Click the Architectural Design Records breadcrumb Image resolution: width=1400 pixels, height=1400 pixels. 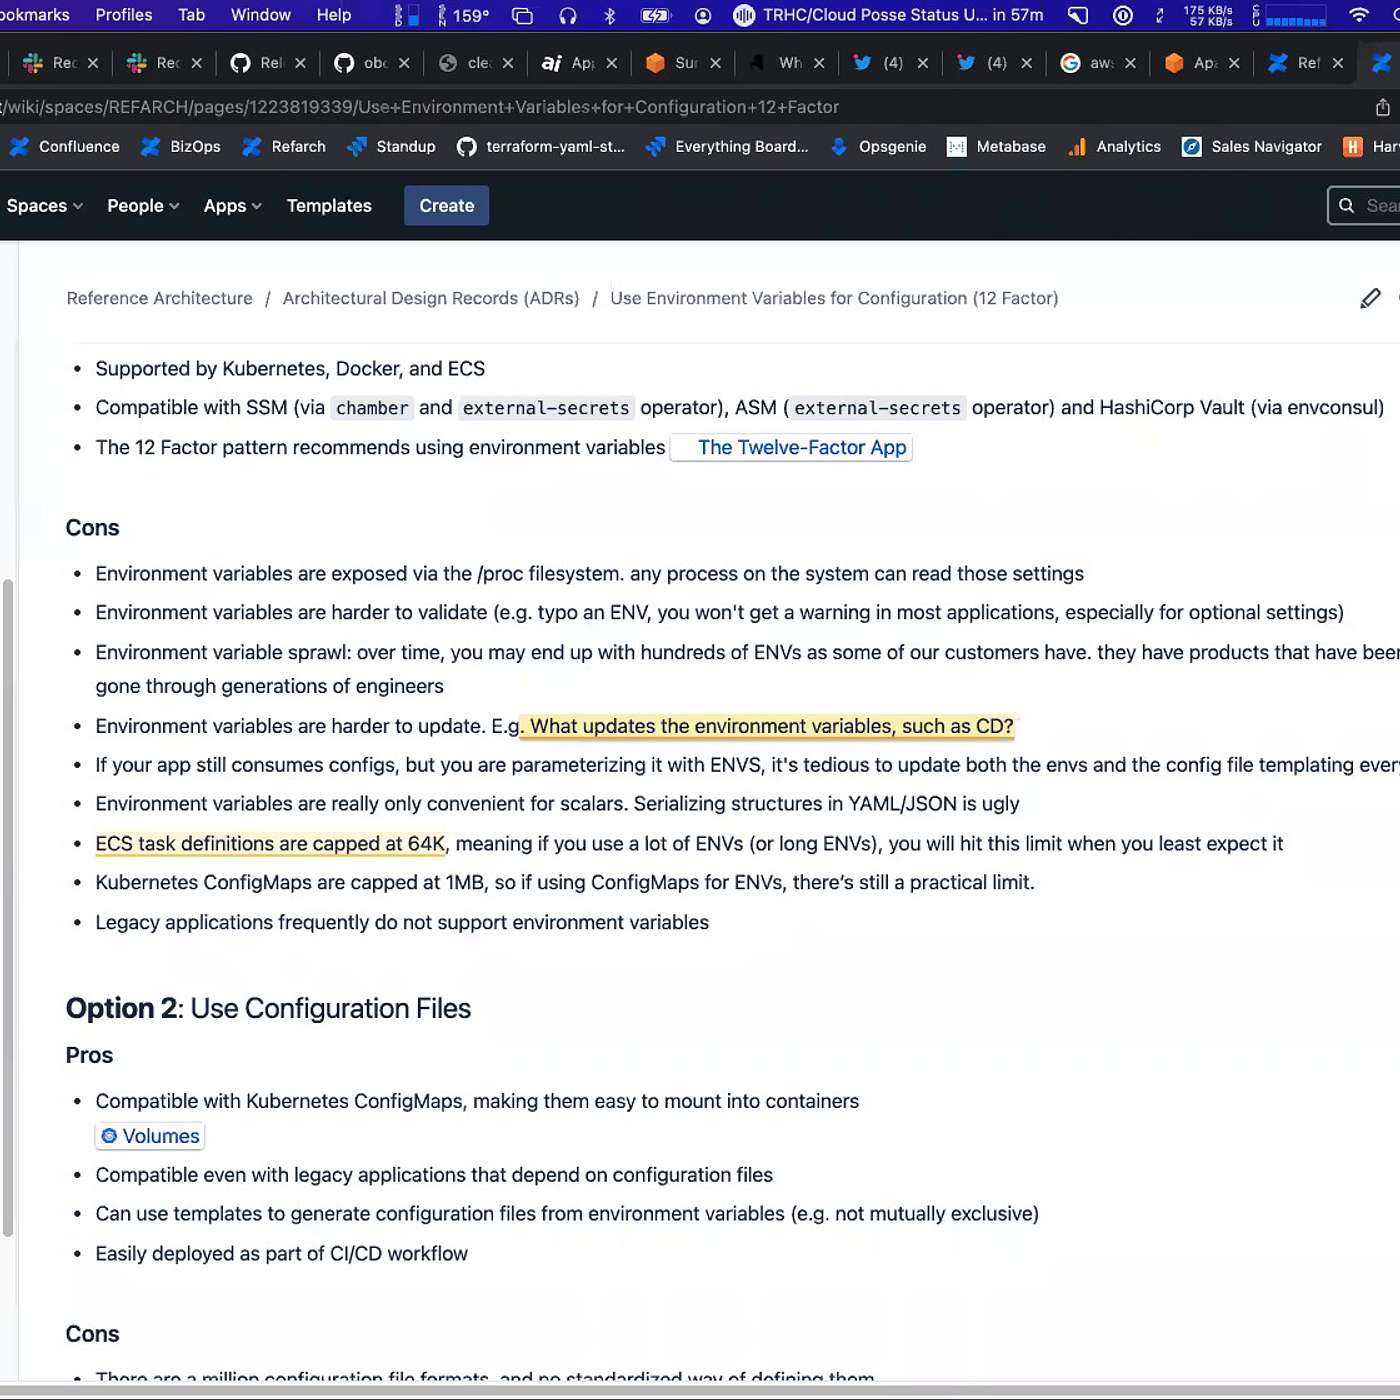tap(430, 298)
